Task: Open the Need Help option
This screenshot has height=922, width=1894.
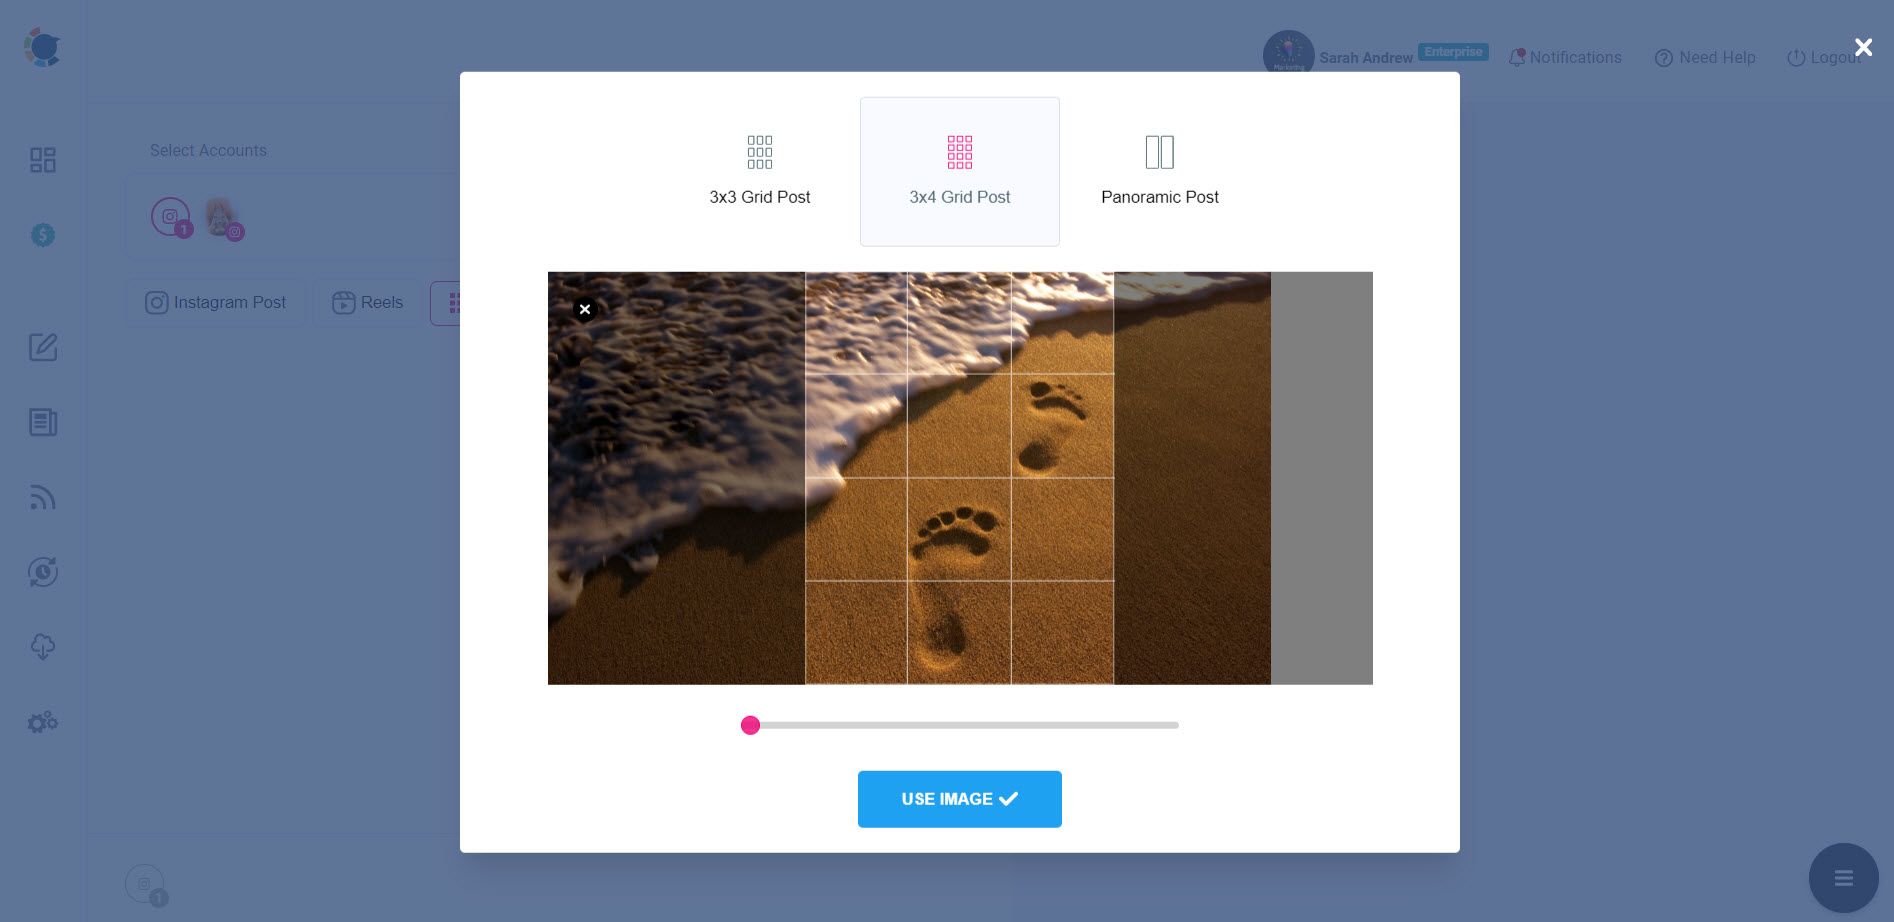Action: click(1704, 57)
